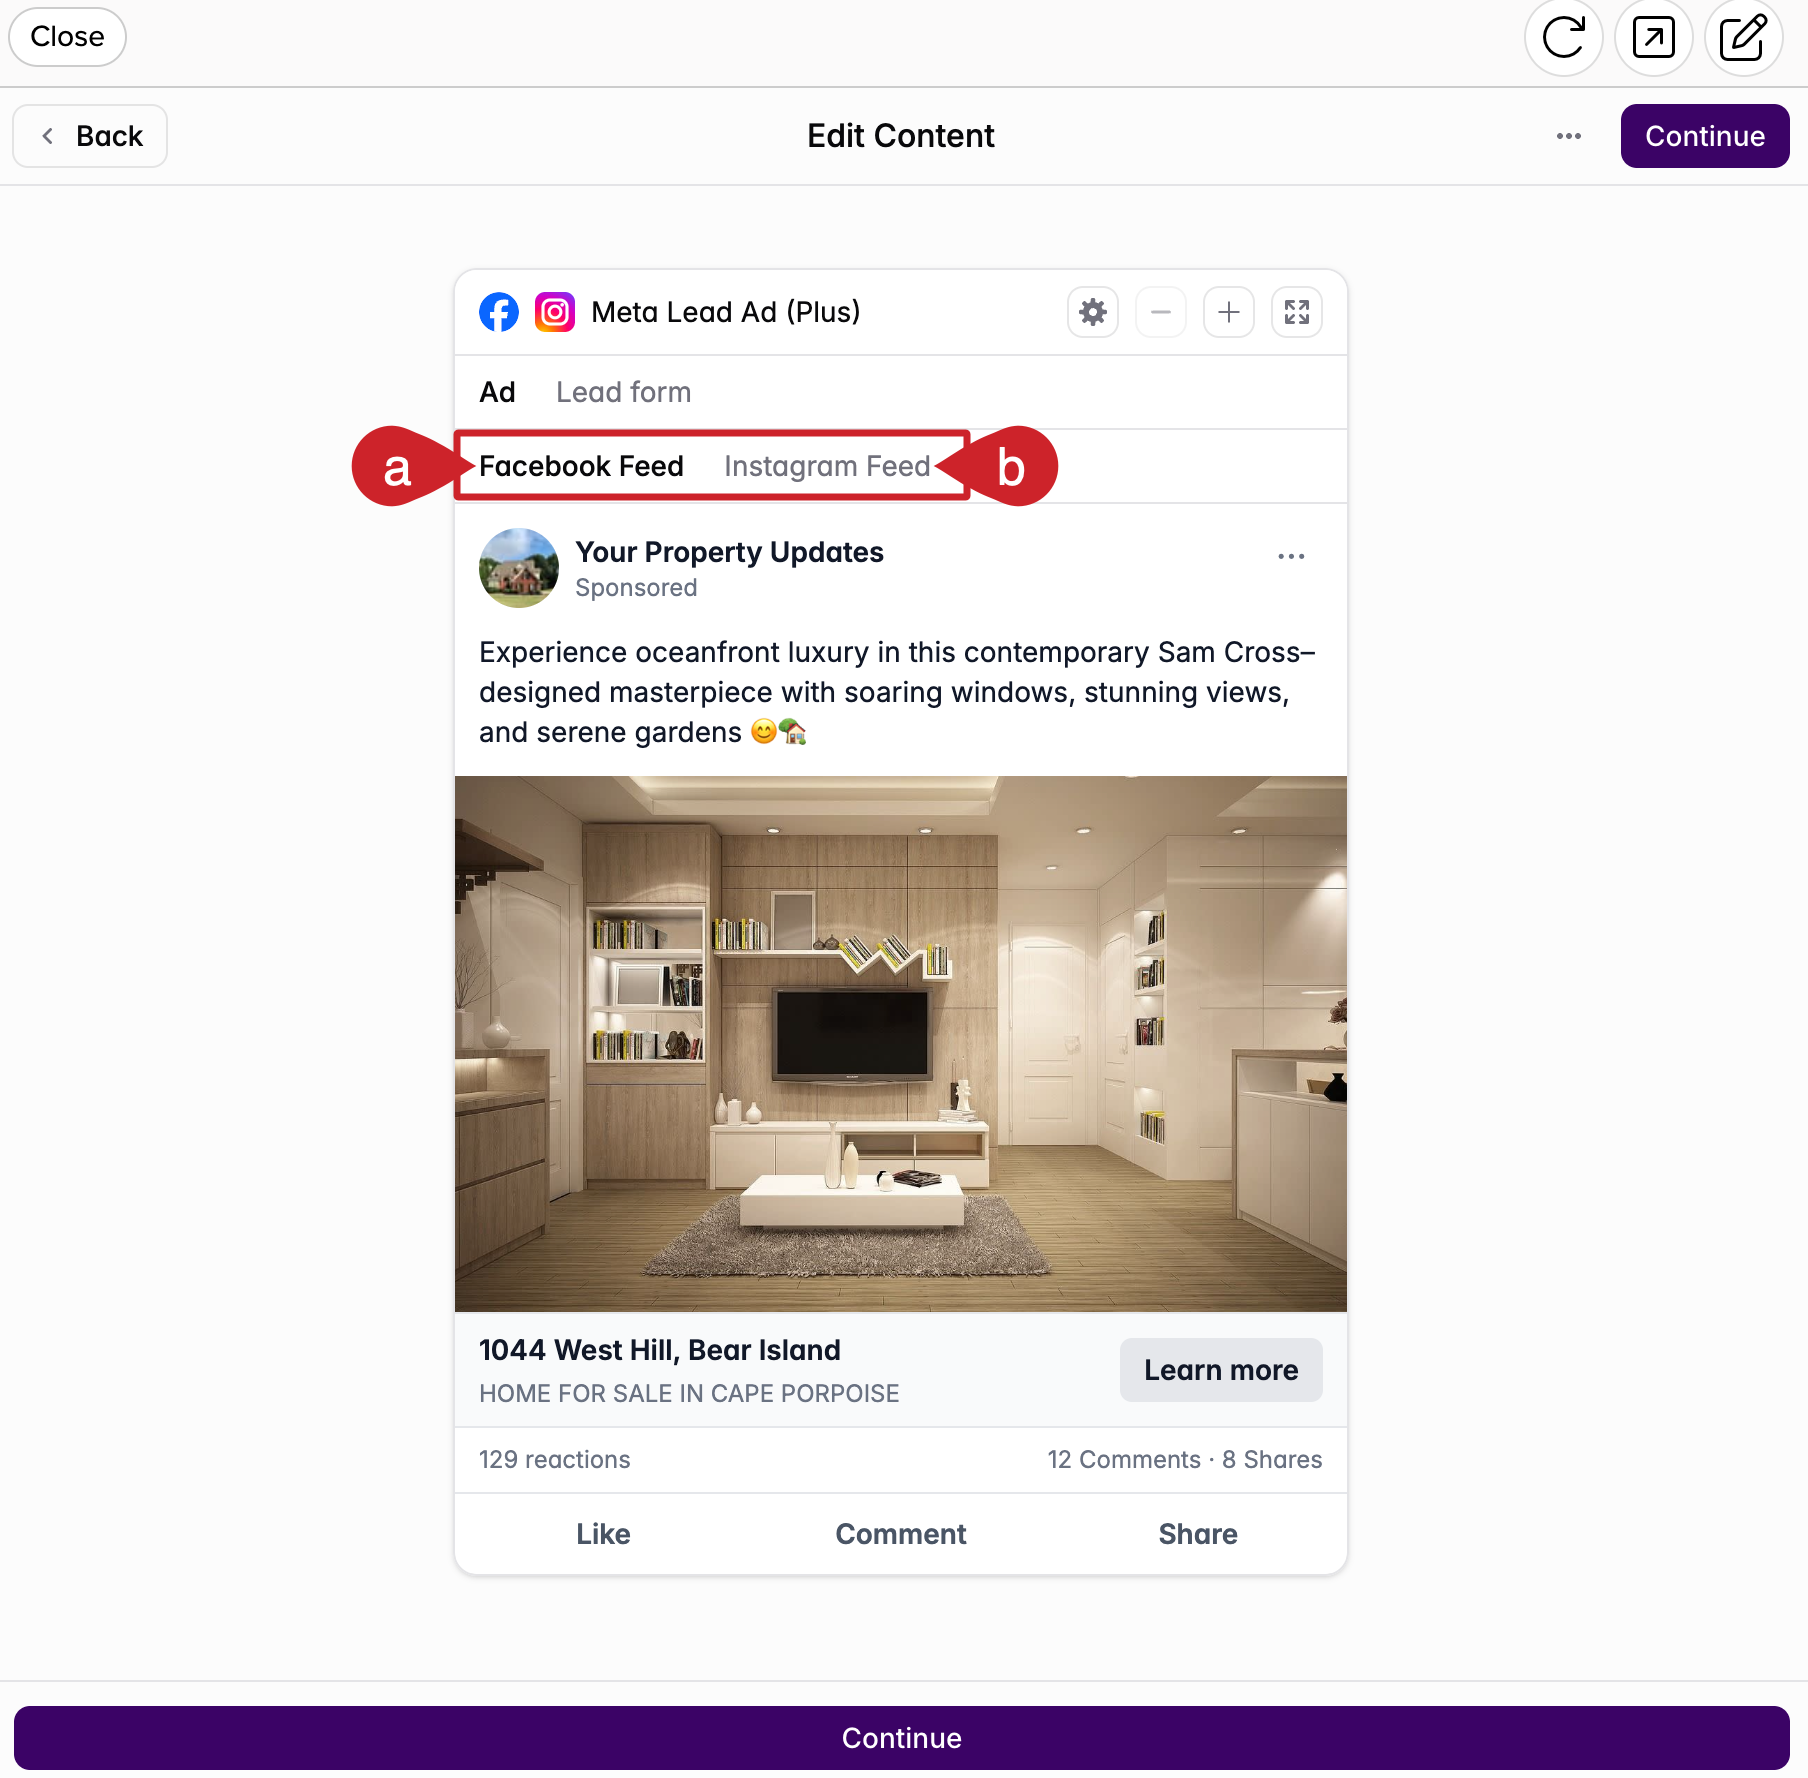Click the Your Property Updates profile picture
The image size is (1808, 1778).
[519, 568]
